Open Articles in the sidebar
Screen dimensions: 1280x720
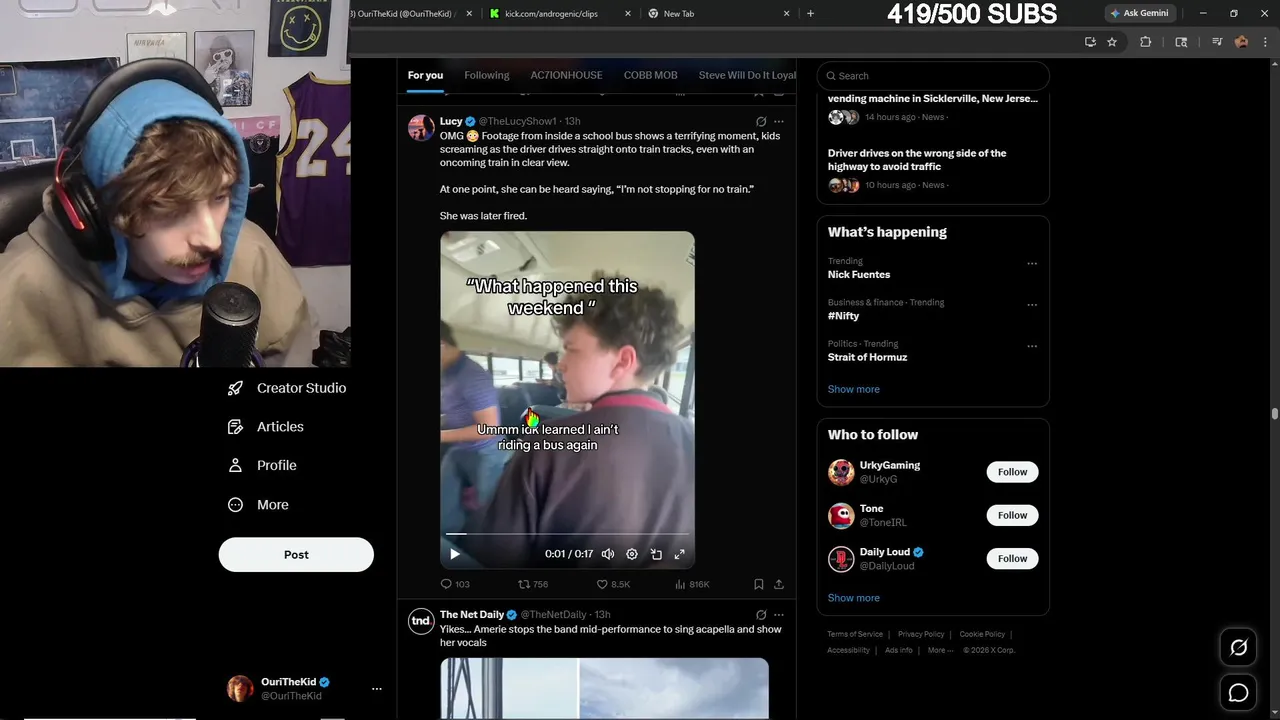(x=266, y=427)
